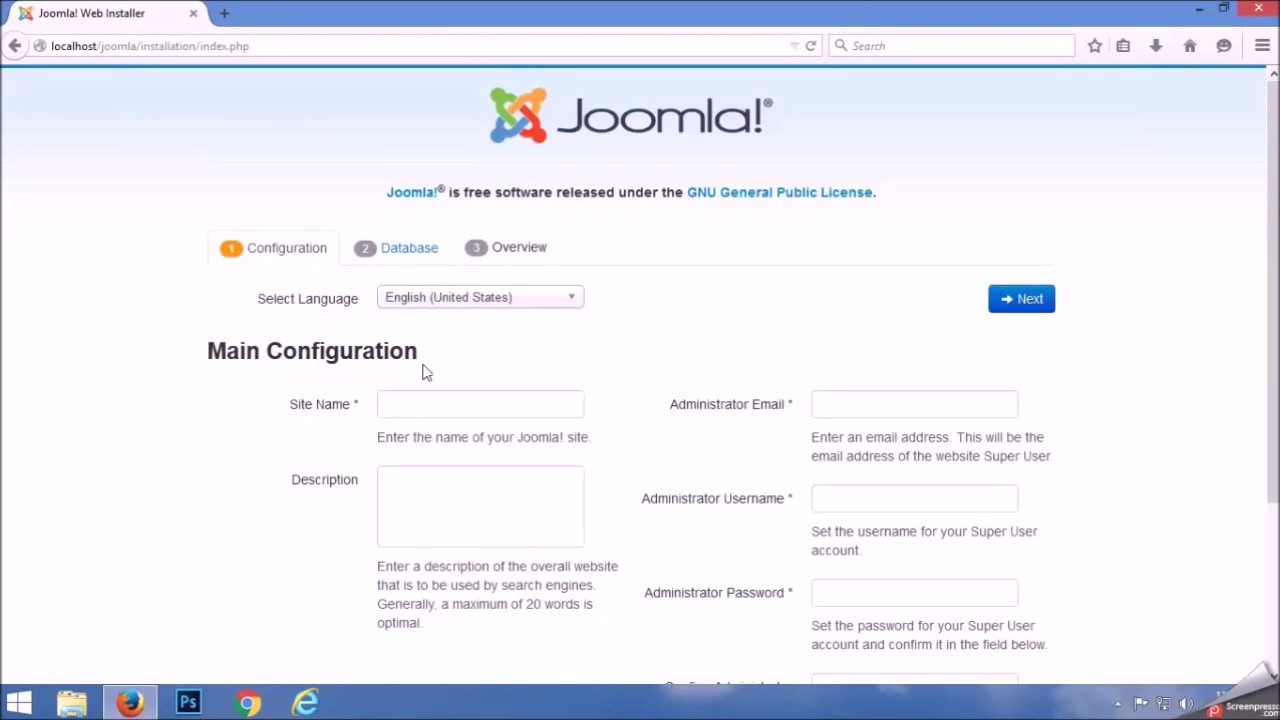Switch to the Configuration step tab
1280x720 pixels.
274,248
